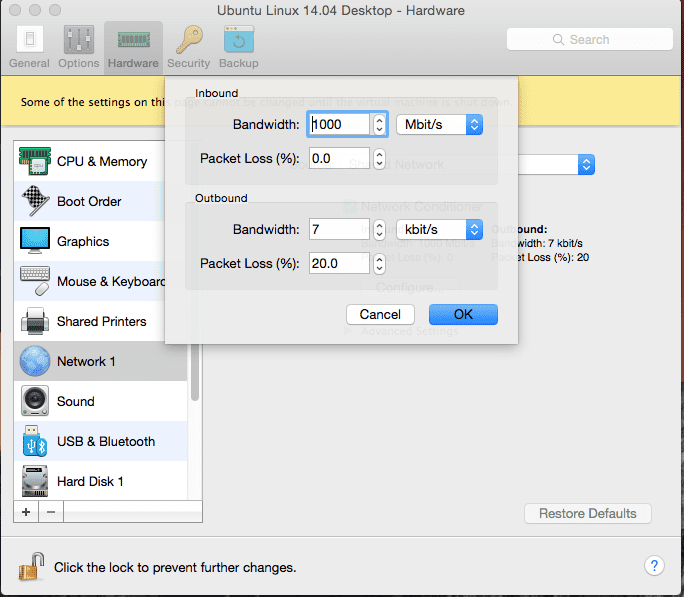Screen dimensions: 684x597
Task: Click the padlock icon to prevent changes
Action: point(31,566)
